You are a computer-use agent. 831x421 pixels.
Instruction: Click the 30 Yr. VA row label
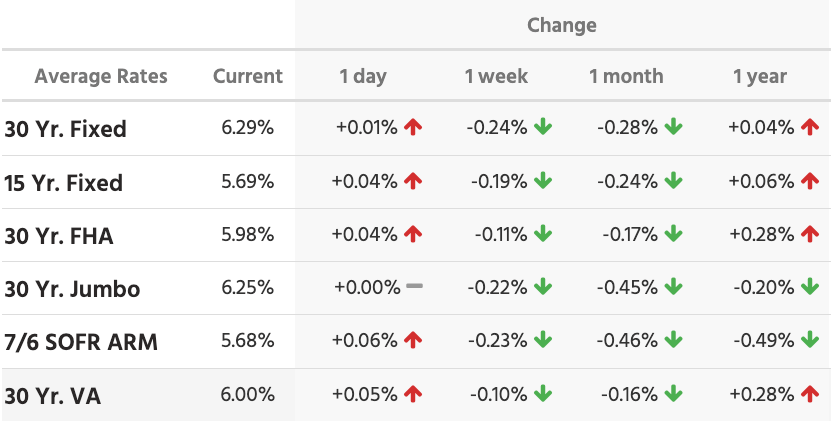[53, 396]
